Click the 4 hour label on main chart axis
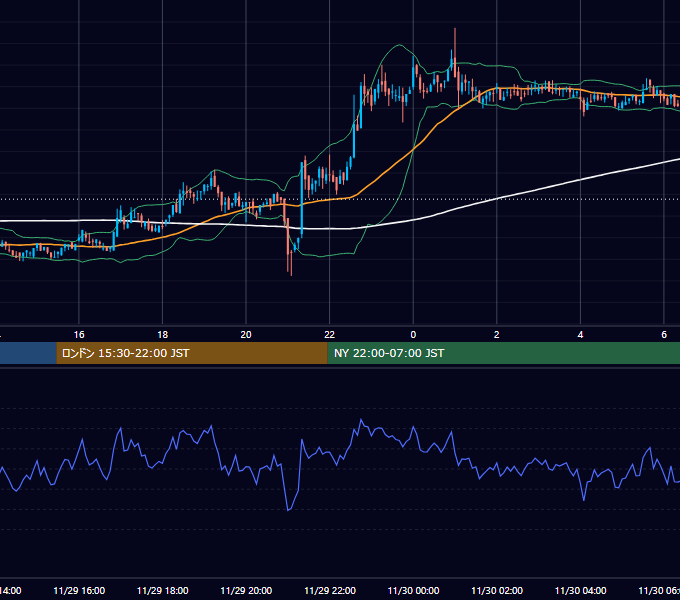Viewport: 680px width, 600px height. point(580,335)
